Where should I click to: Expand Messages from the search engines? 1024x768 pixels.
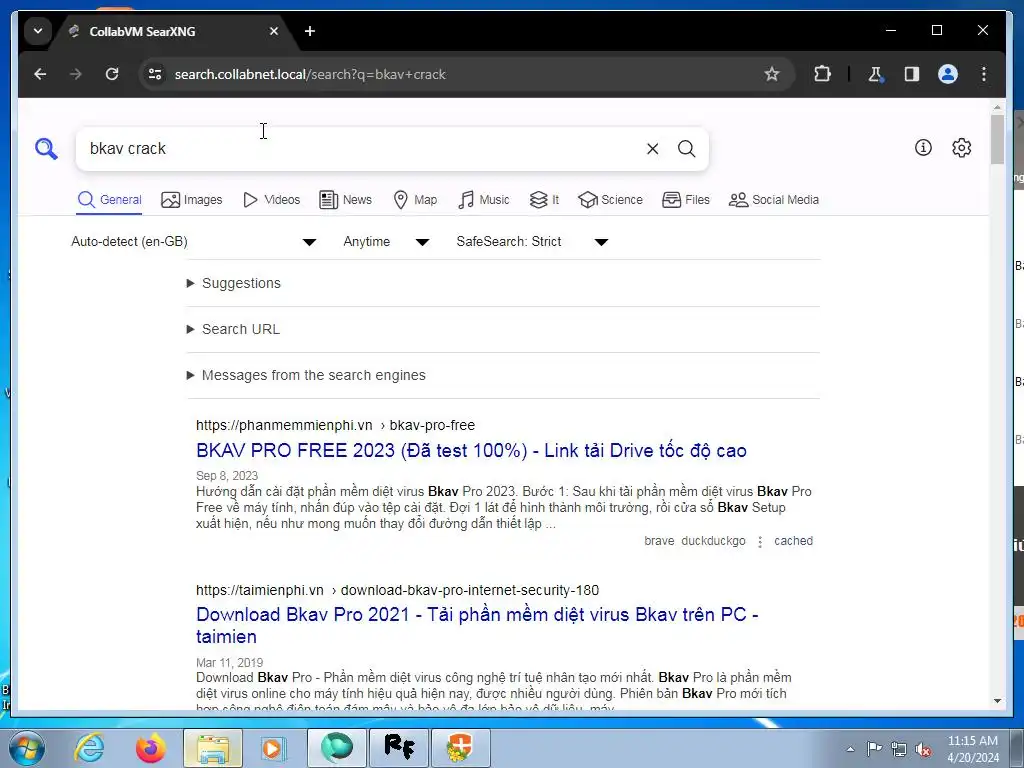click(x=306, y=376)
